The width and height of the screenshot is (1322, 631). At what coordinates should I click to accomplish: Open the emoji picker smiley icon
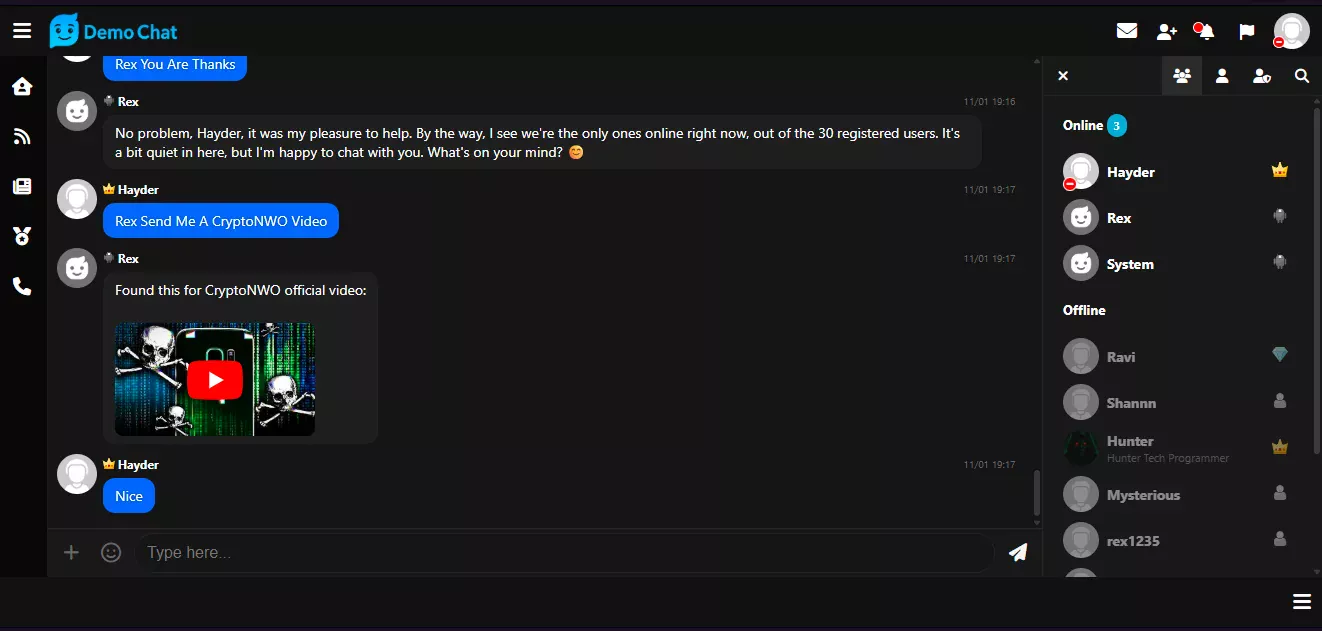111,552
